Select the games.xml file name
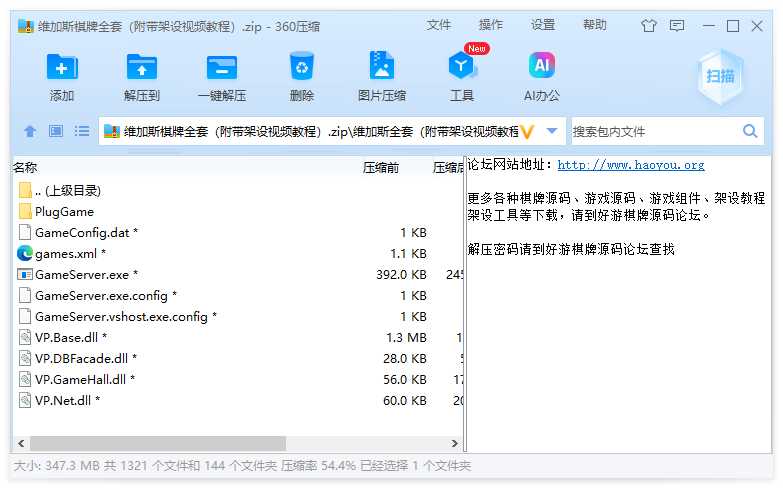Viewport: 783px width, 488px height. pyautogui.click(x=70, y=253)
